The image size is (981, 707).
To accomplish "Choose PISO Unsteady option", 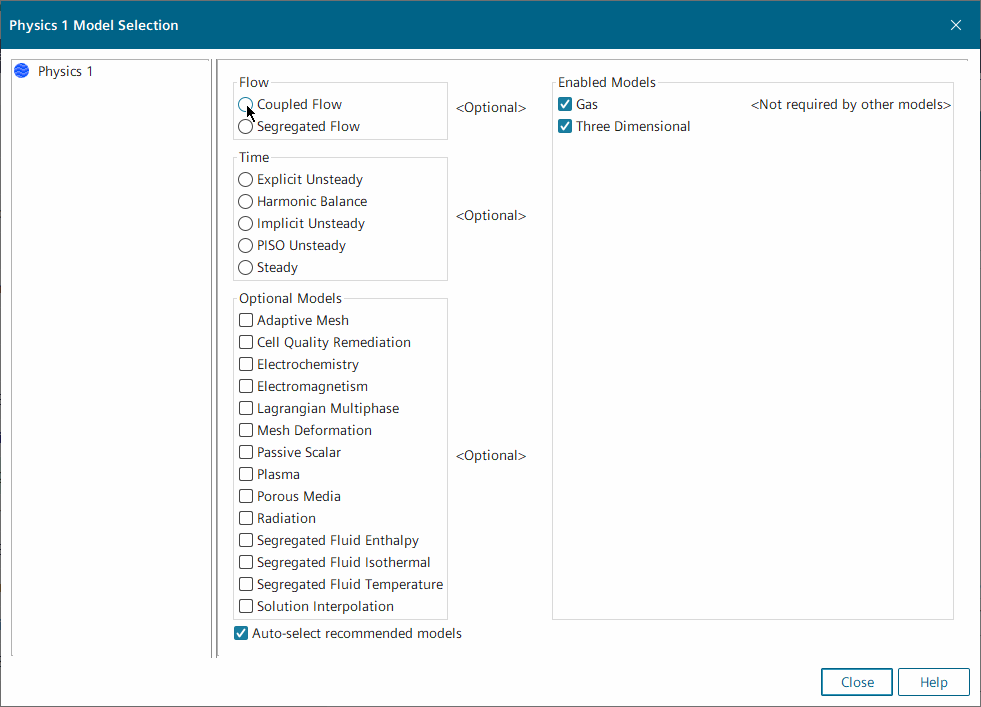I will (x=246, y=246).
